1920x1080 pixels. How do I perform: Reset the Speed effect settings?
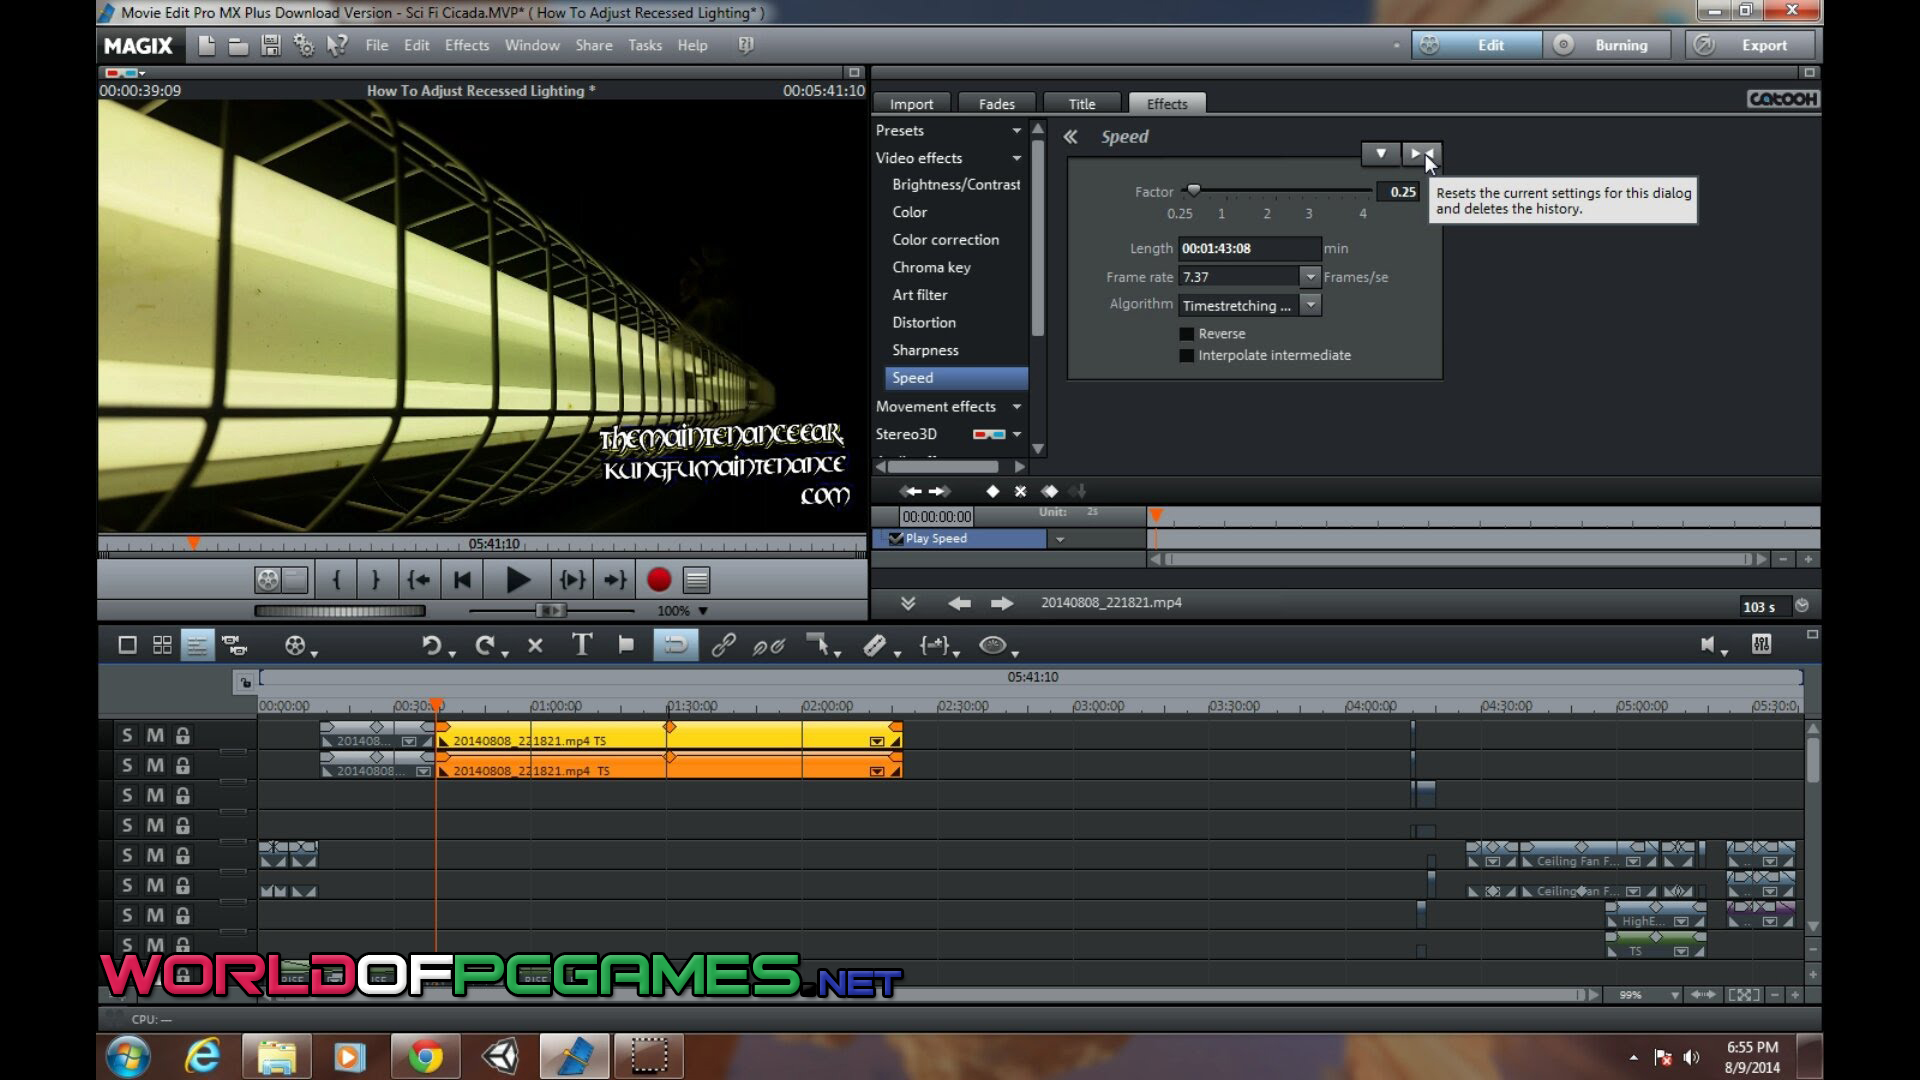(x=1421, y=154)
